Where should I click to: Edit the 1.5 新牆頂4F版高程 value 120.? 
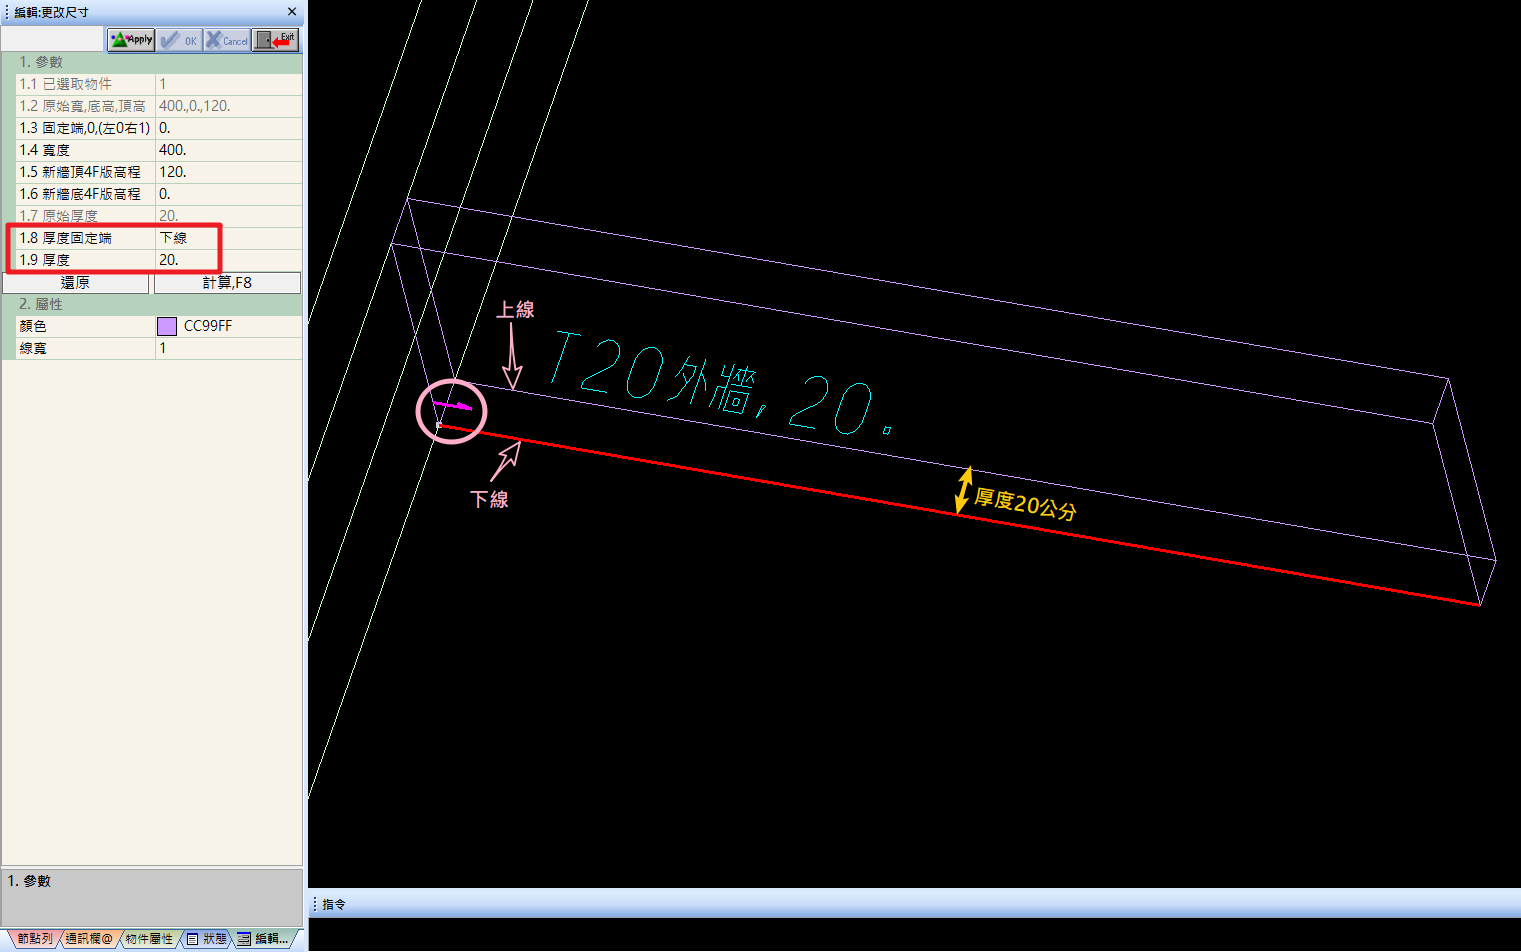coord(228,172)
